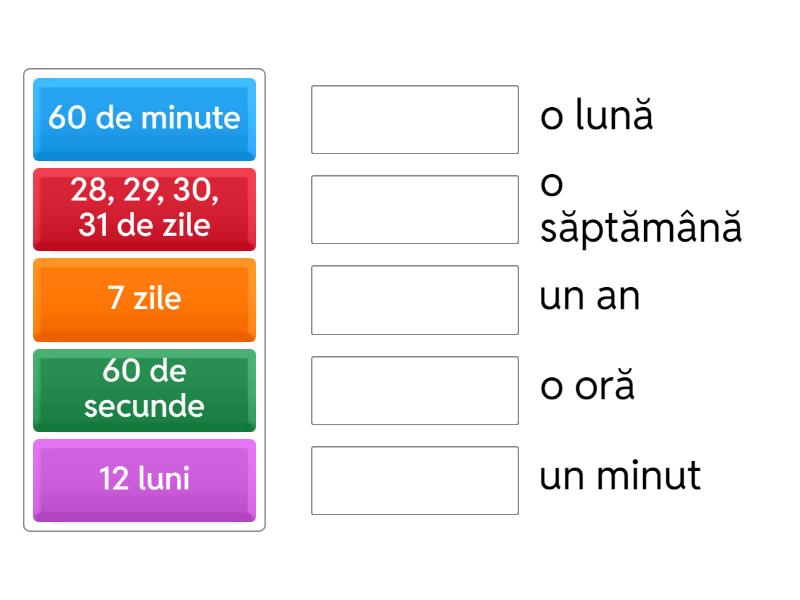This screenshot has width=800, height=600.
Task: Click the "7 zile" tile
Action: (144, 299)
